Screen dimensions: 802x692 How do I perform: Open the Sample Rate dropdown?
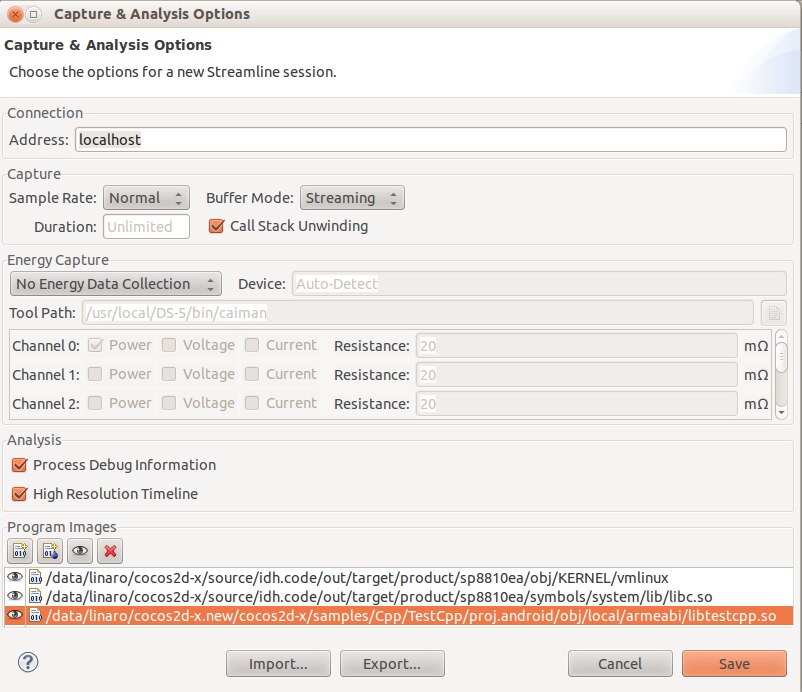147,198
